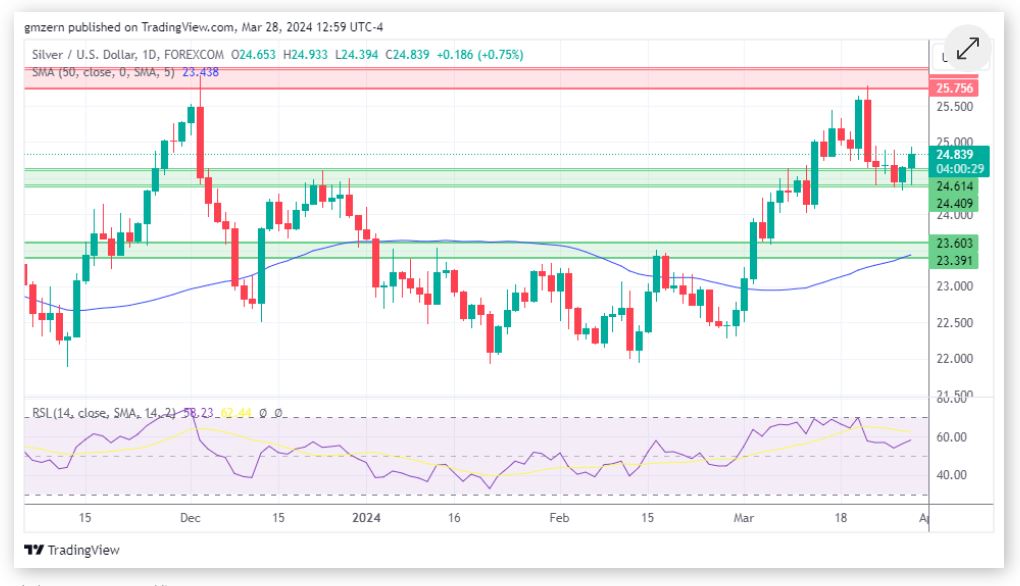The width and height of the screenshot is (1020, 586).
Task: Click the Mar marker on time axis
Action: [743, 518]
